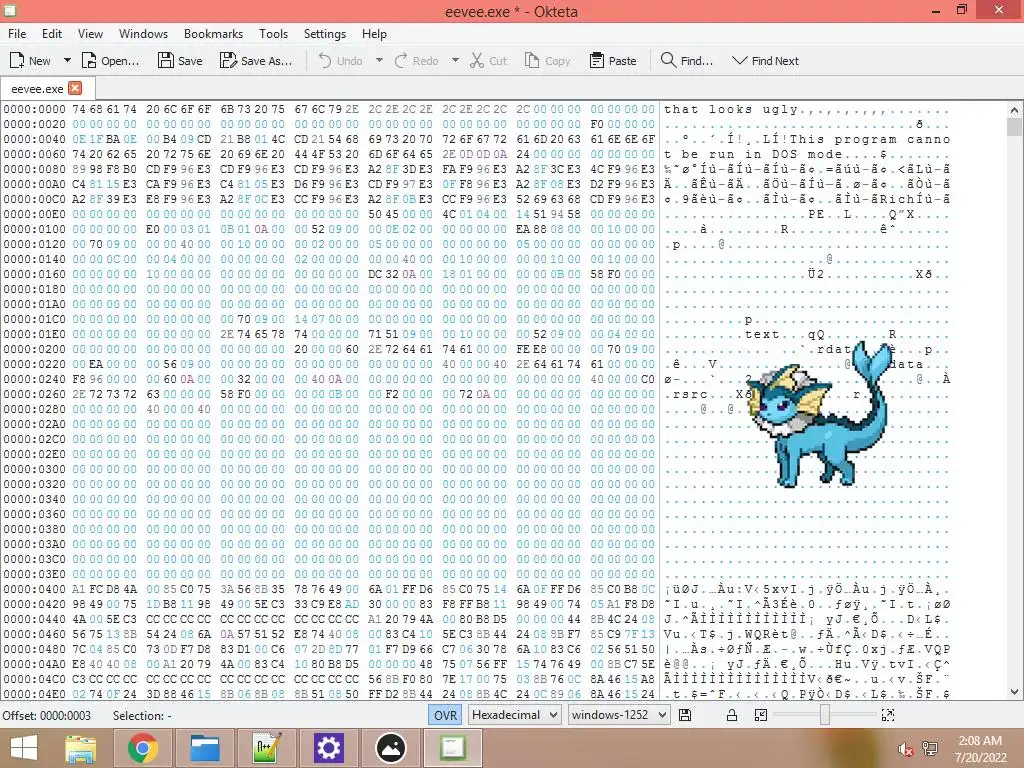
Task: Click 'that looks ugly' text in char column
Action: [x=731, y=109]
